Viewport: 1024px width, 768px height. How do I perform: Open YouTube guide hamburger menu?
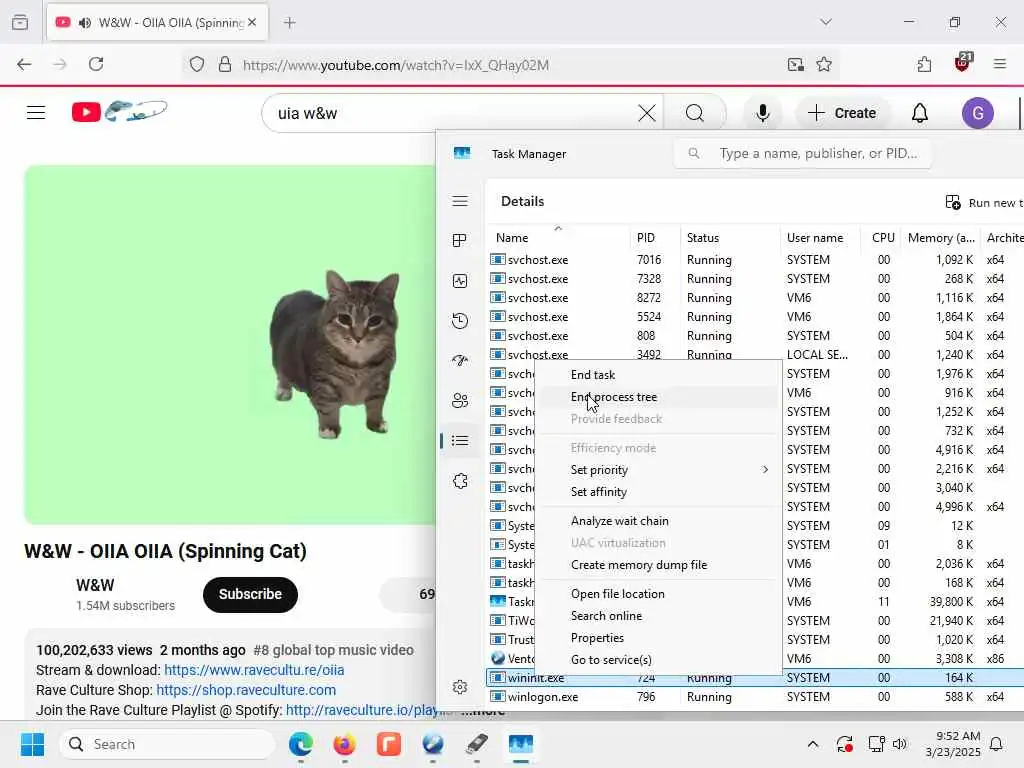(36, 113)
